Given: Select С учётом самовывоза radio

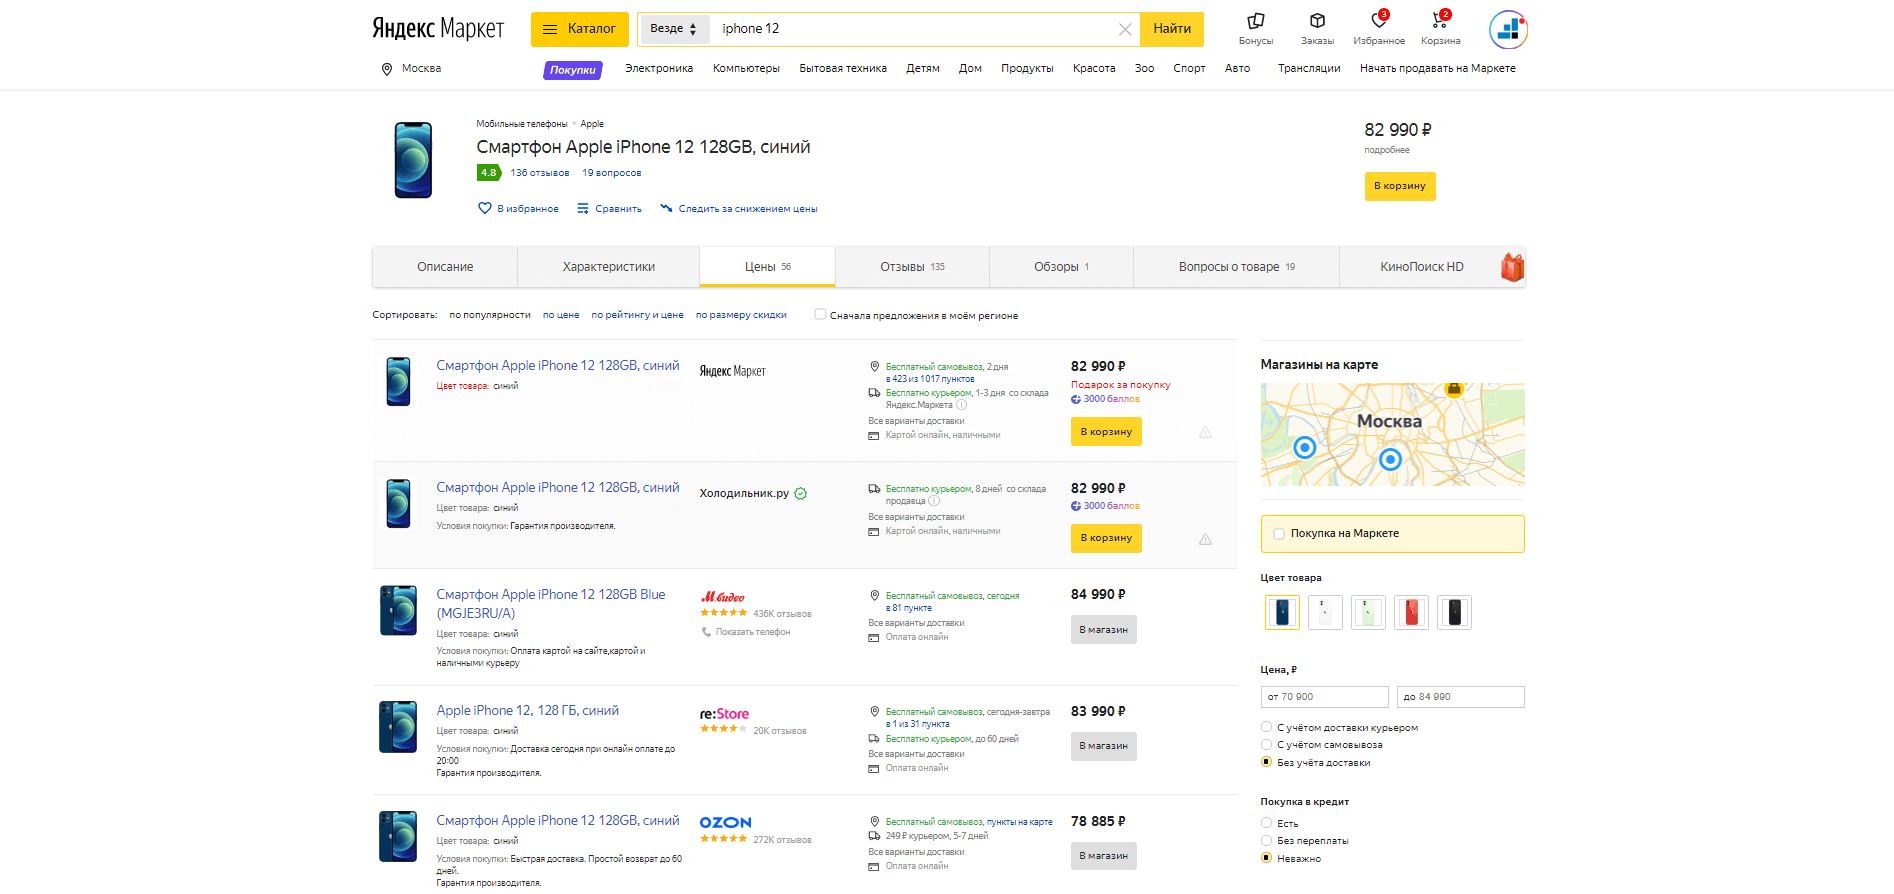Looking at the screenshot, I should point(1266,744).
